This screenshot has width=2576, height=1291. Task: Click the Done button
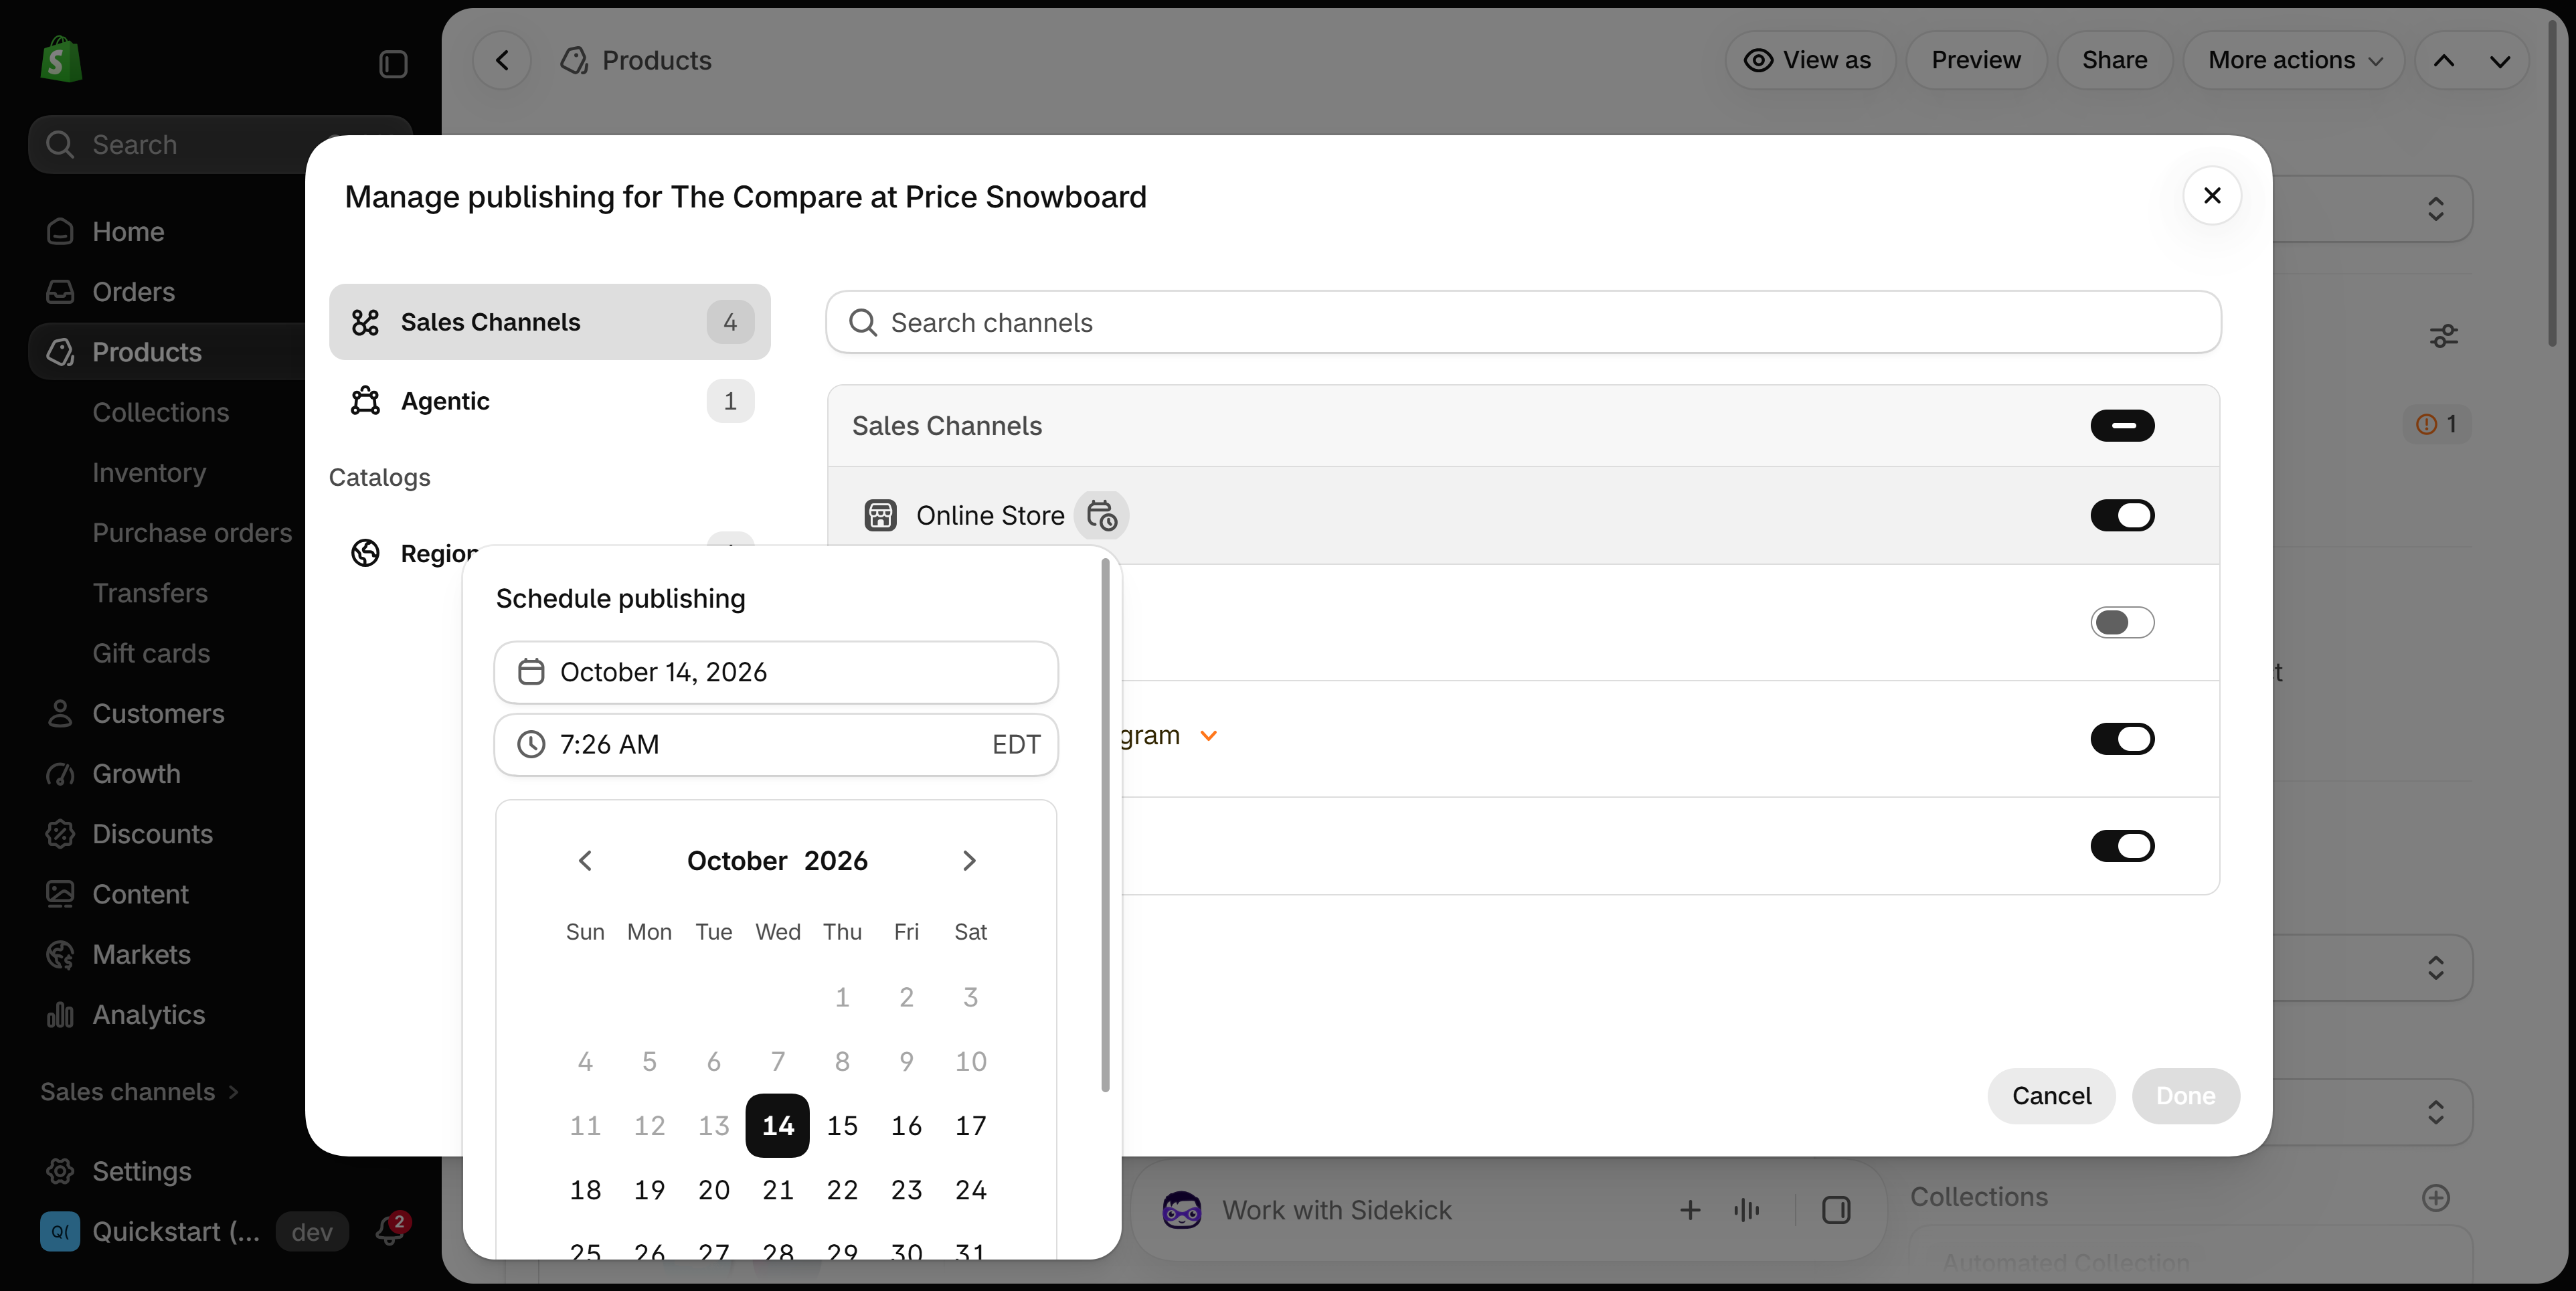click(2185, 1096)
